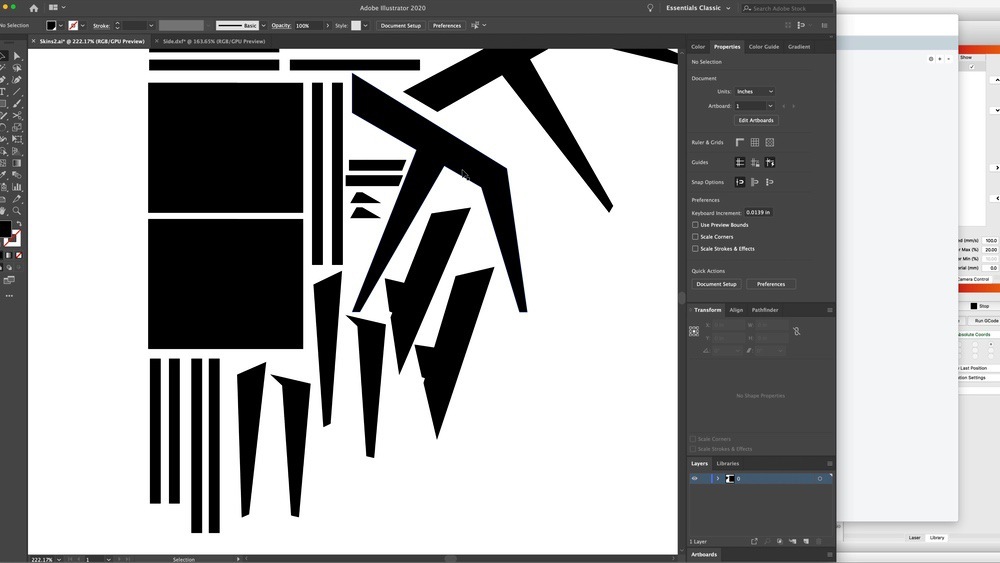Switch to Side.dxf document tab
Viewport: 1000px width, 563px height.
(214, 41)
